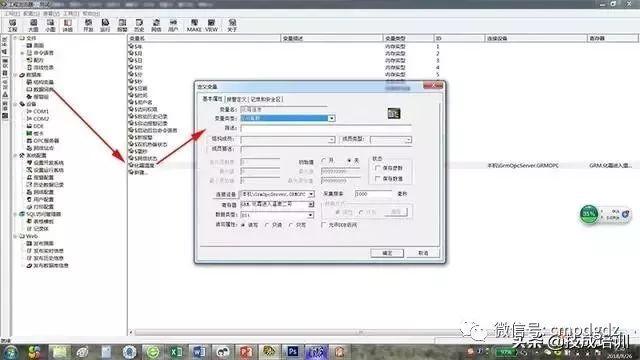Enable the 保存数值 checkbox
Image resolution: width=640 pixels, height=360 pixels.
377,179
